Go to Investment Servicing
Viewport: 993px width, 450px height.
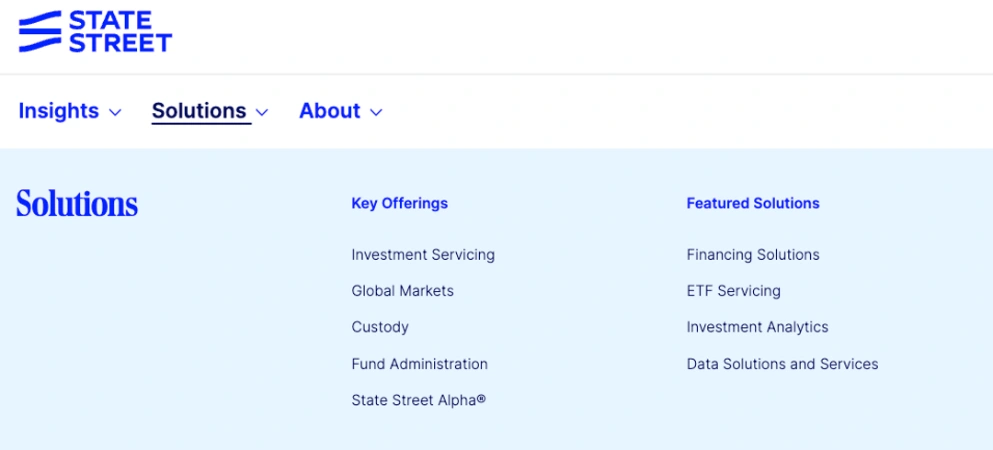(x=423, y=254)
